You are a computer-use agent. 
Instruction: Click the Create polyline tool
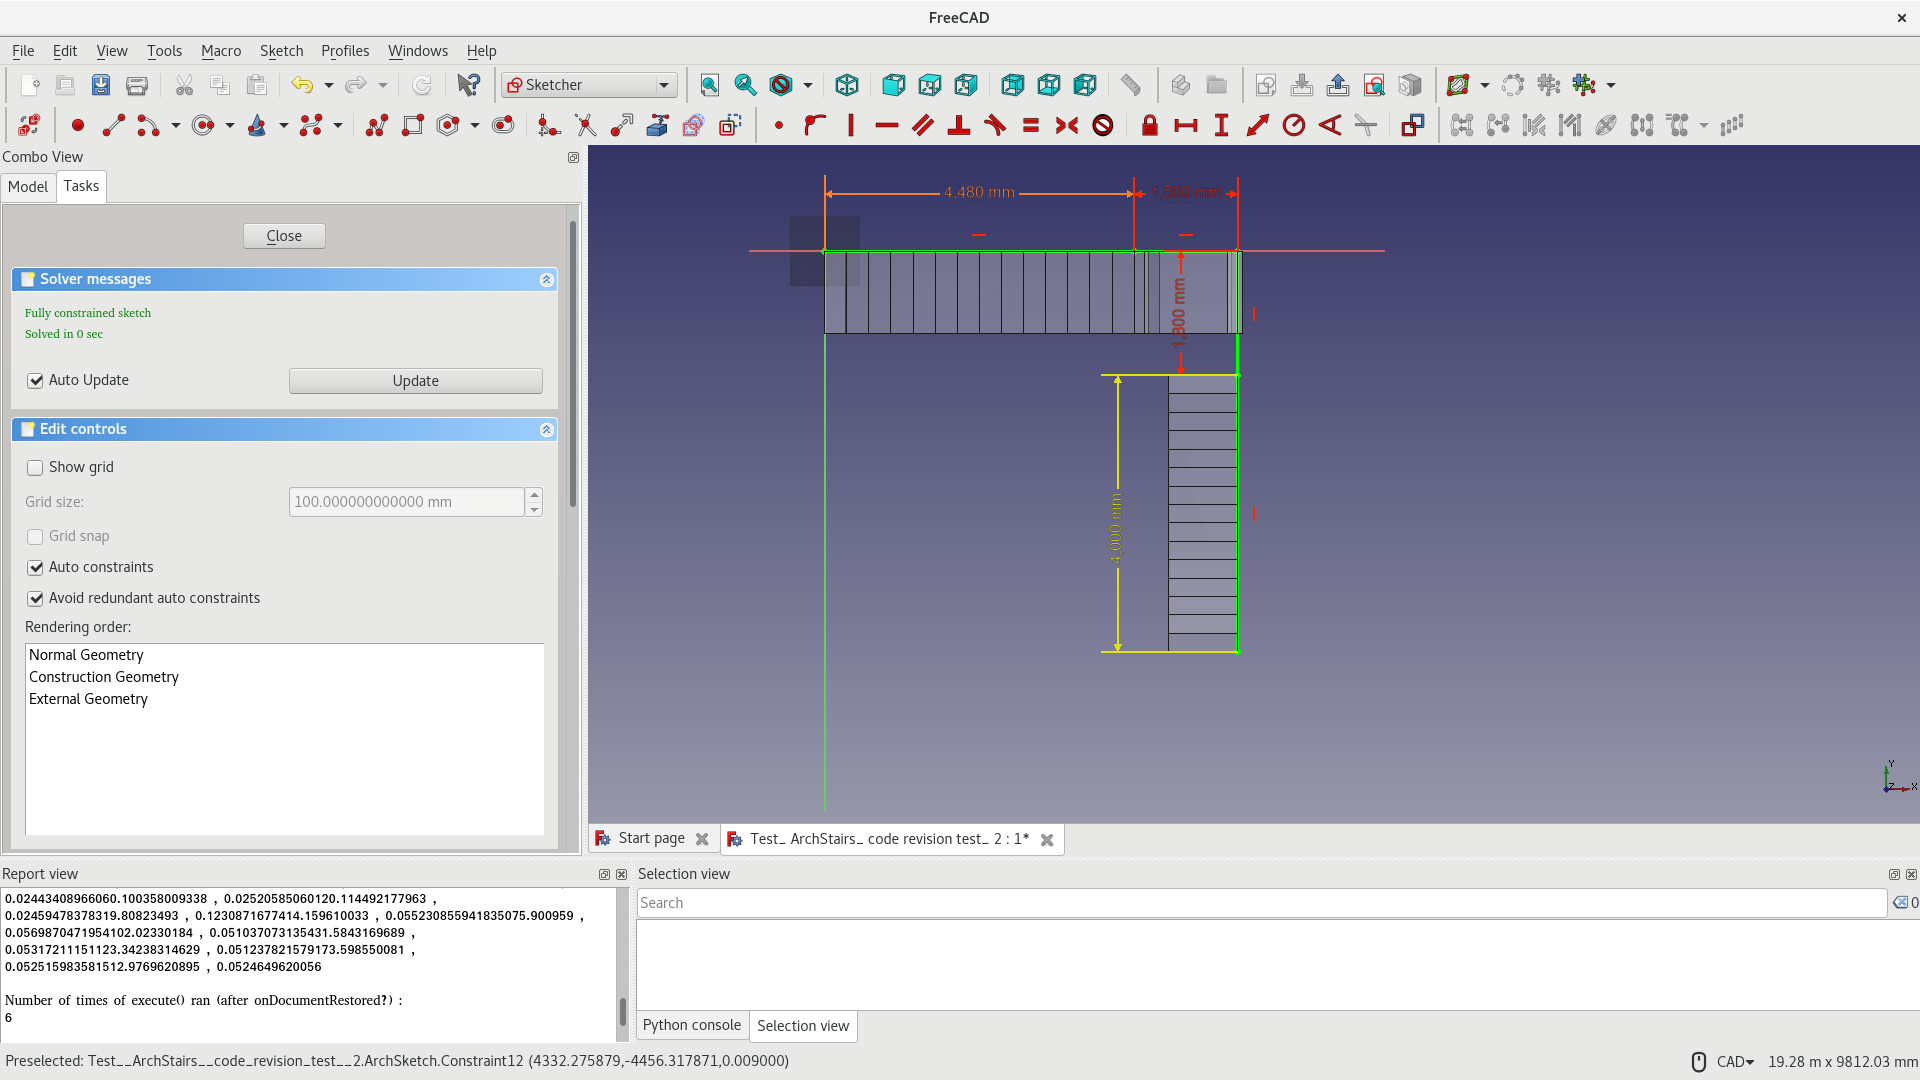click(376, 125)
